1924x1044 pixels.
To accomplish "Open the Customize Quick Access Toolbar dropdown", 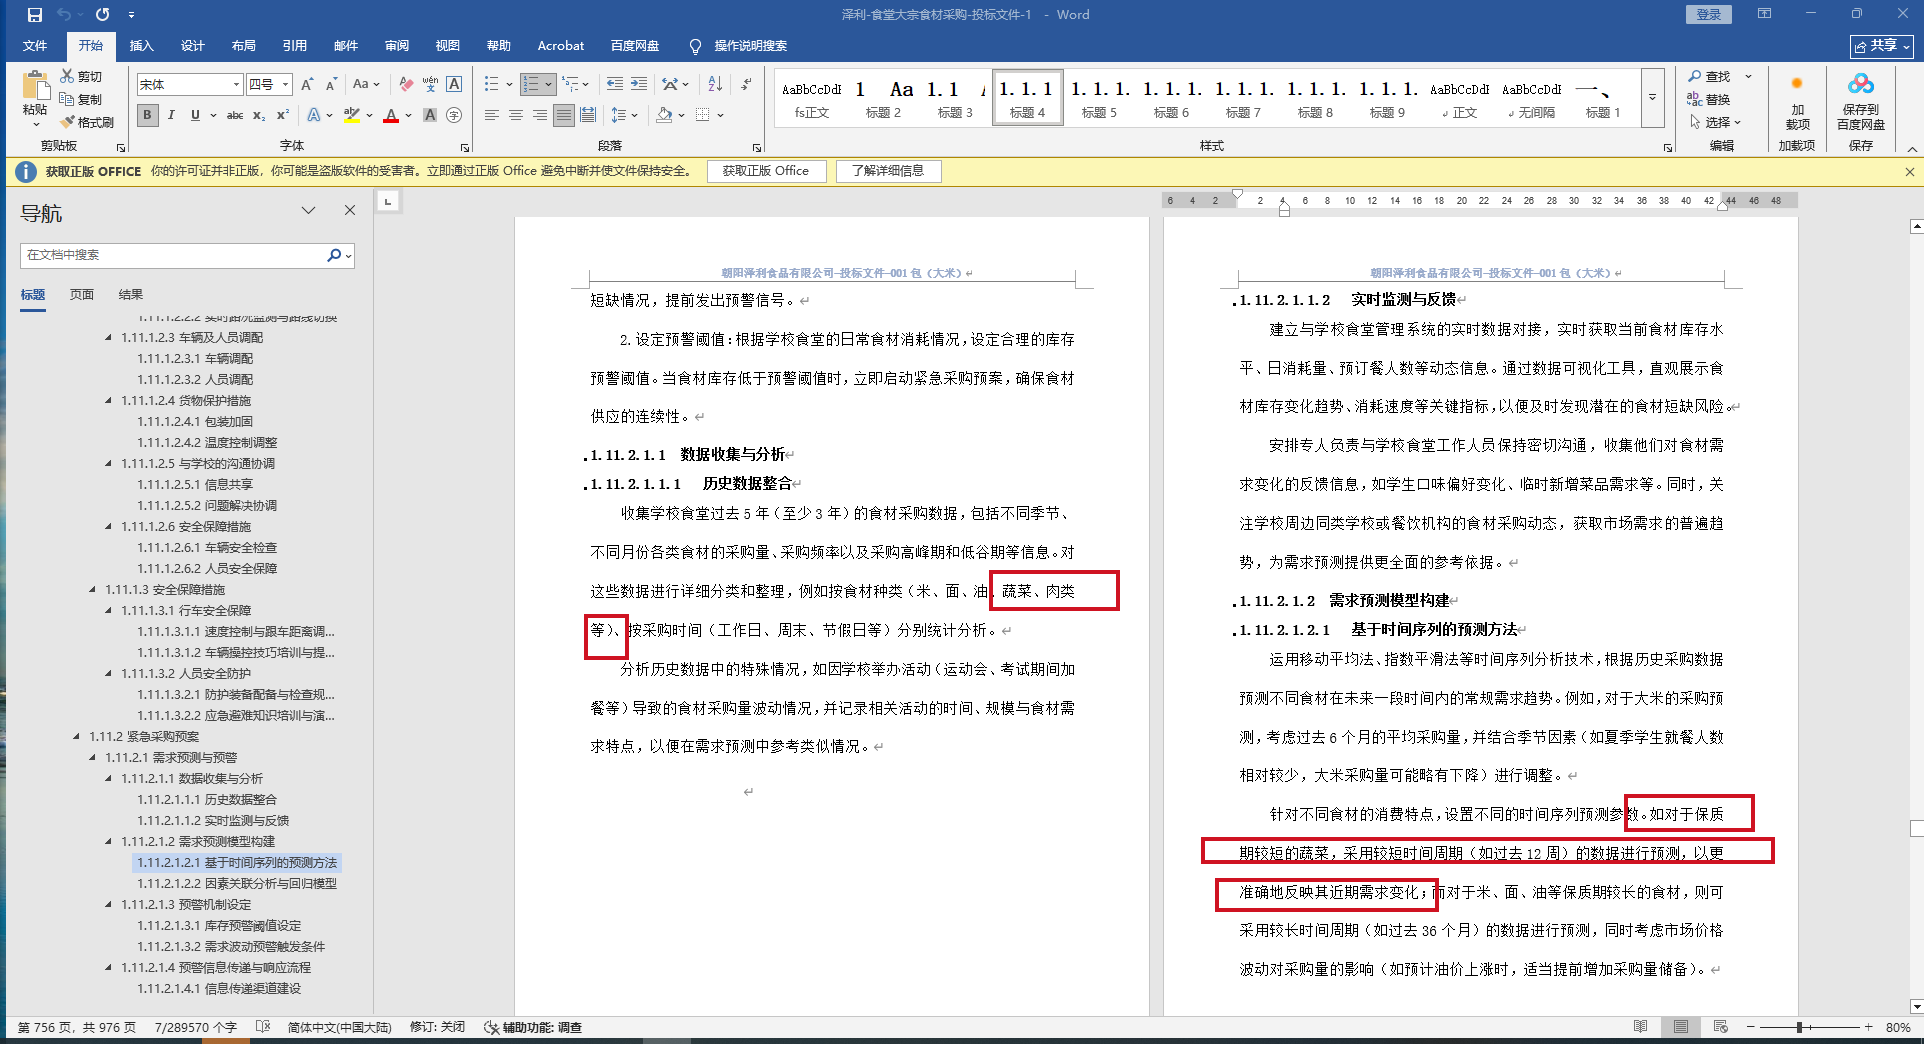I will click(132, 15).
